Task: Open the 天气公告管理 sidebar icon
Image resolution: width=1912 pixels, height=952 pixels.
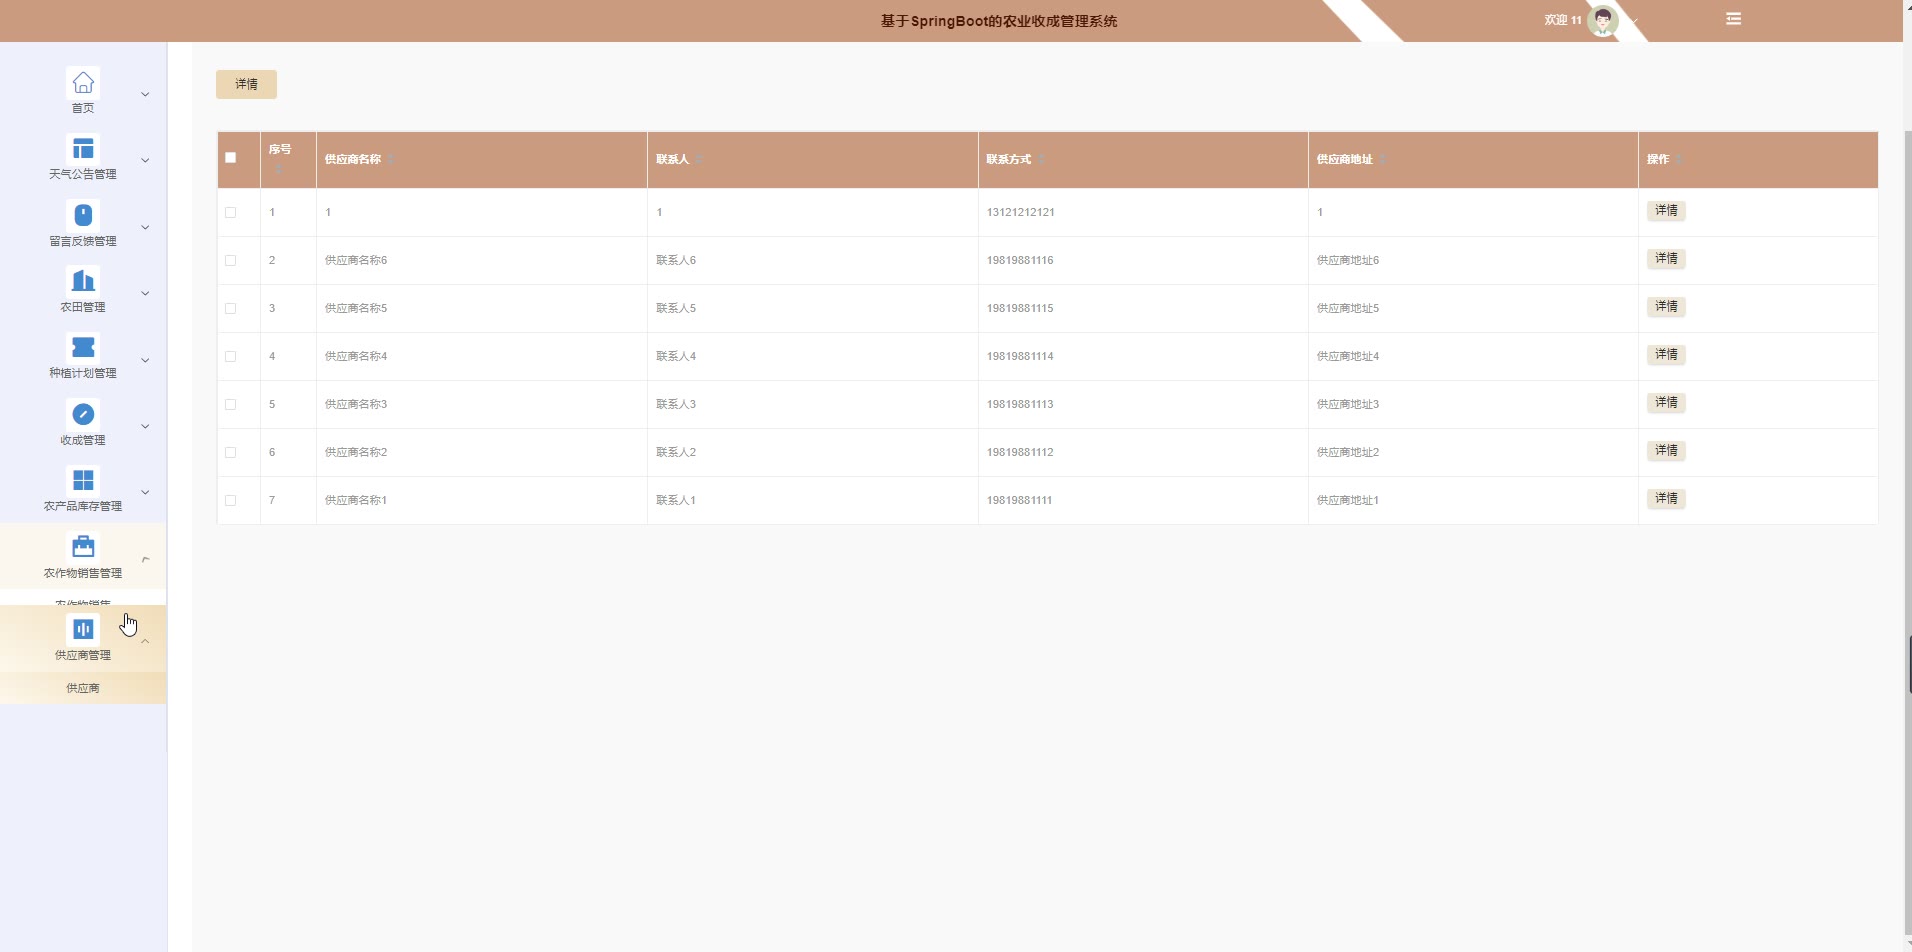Action: (83, 148)
